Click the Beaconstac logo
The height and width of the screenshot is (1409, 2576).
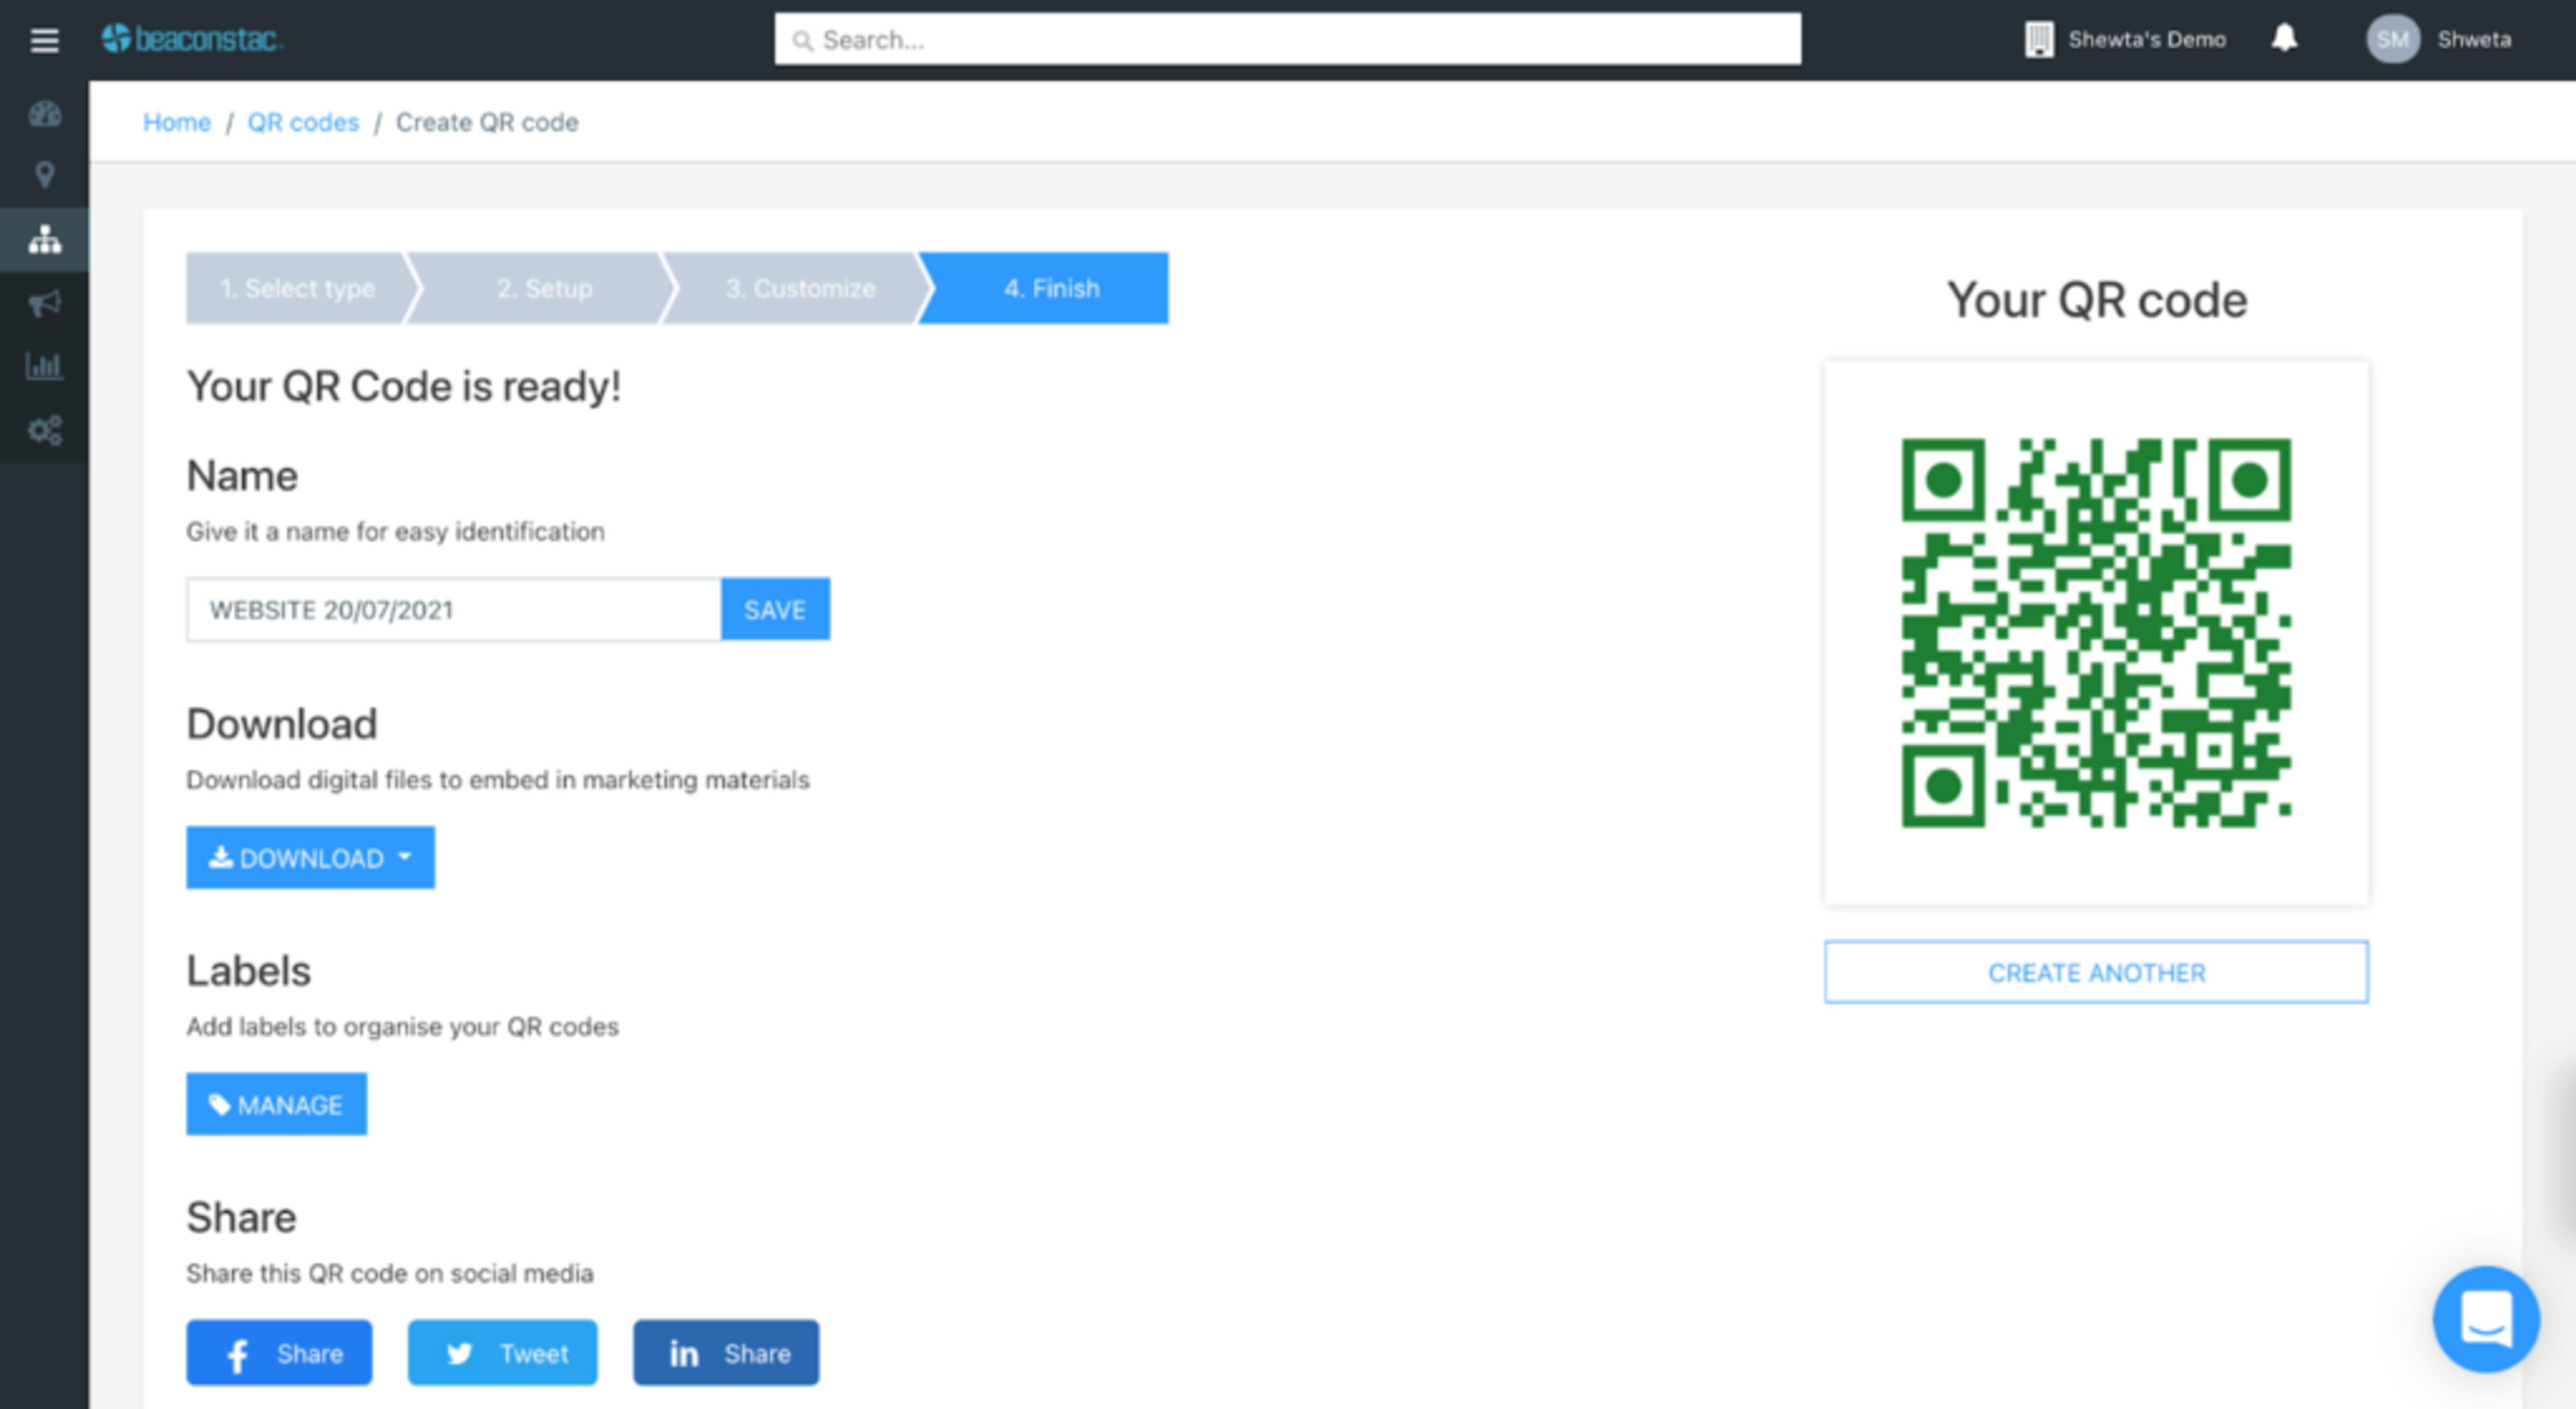tap(192, 39)
